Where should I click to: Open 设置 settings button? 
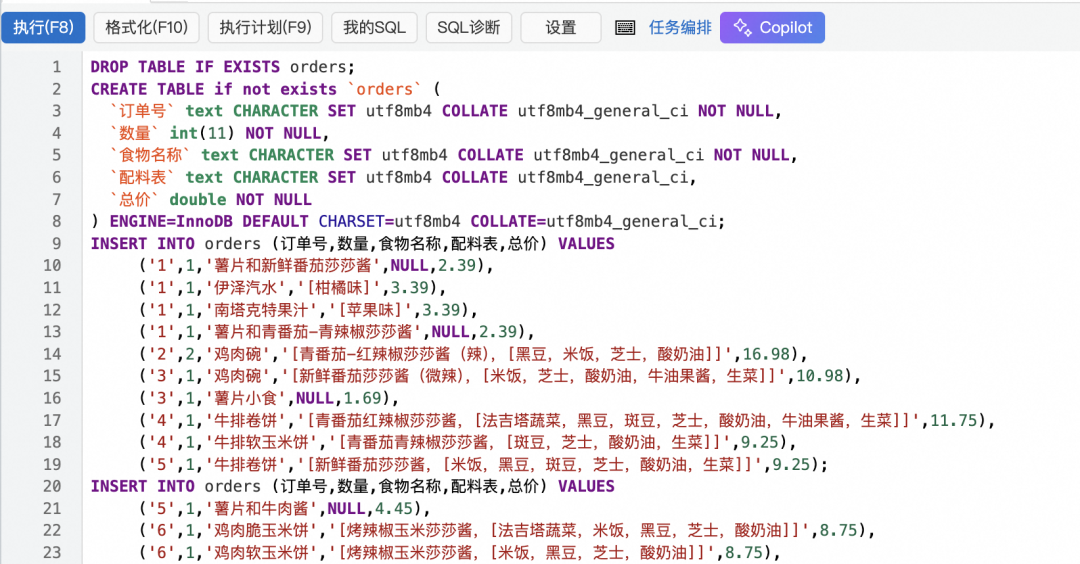(561, 28)
